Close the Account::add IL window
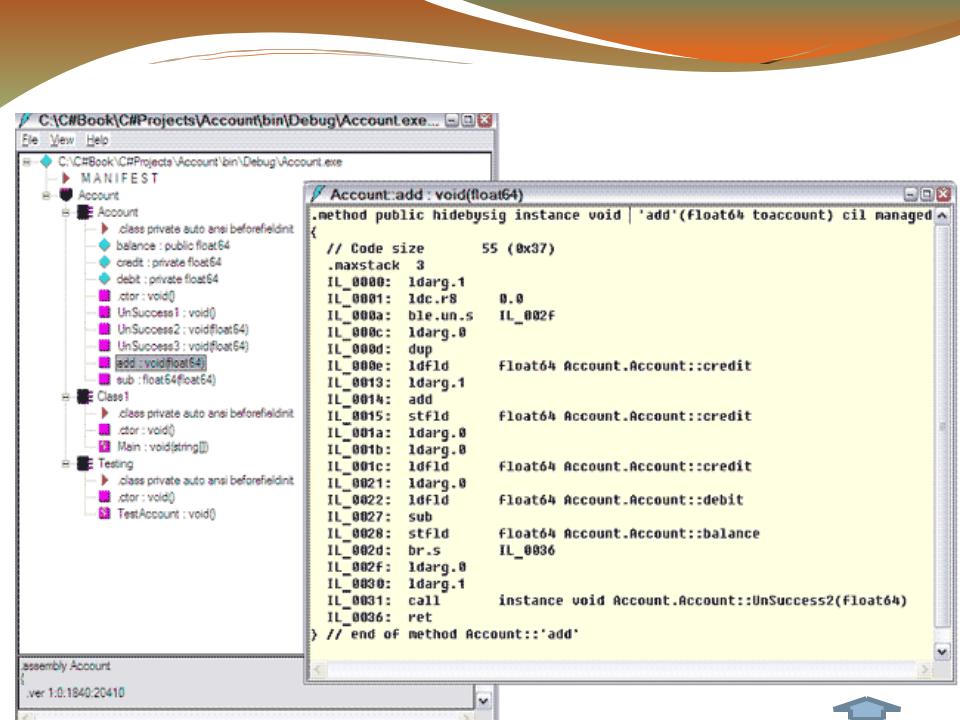 [943, 194]
